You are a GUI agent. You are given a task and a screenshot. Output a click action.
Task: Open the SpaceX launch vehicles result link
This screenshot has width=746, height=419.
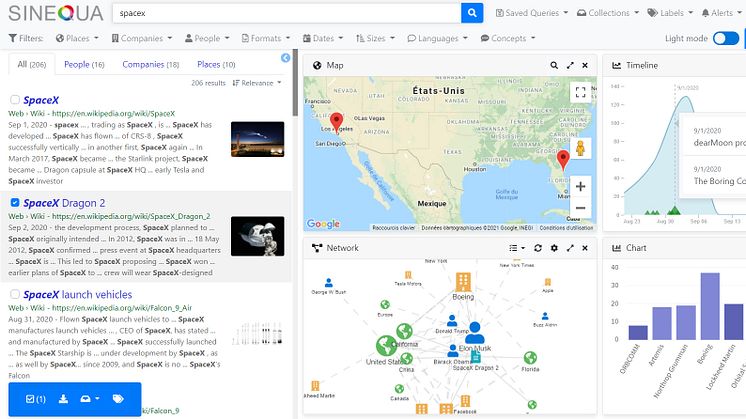click(x=78, y=294)
